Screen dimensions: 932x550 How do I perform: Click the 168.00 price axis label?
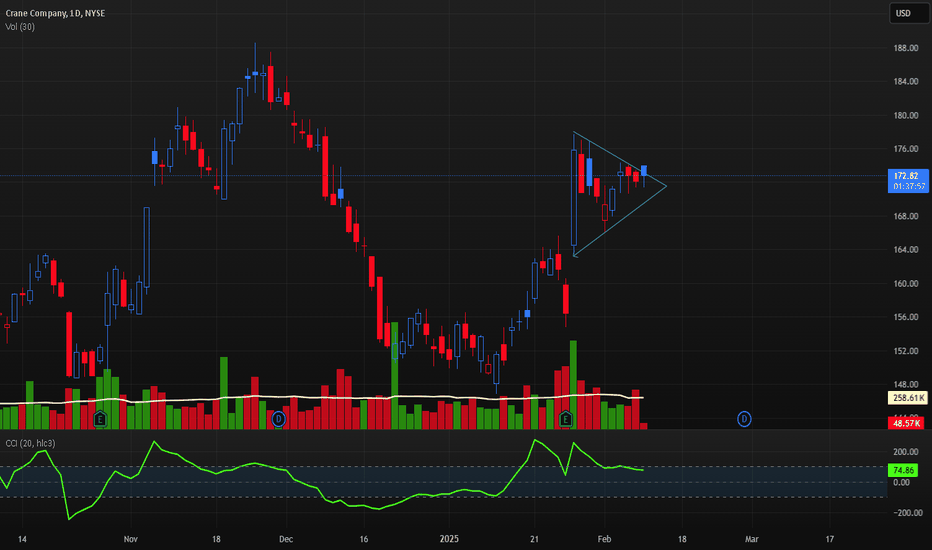click(x=906, y=216)
